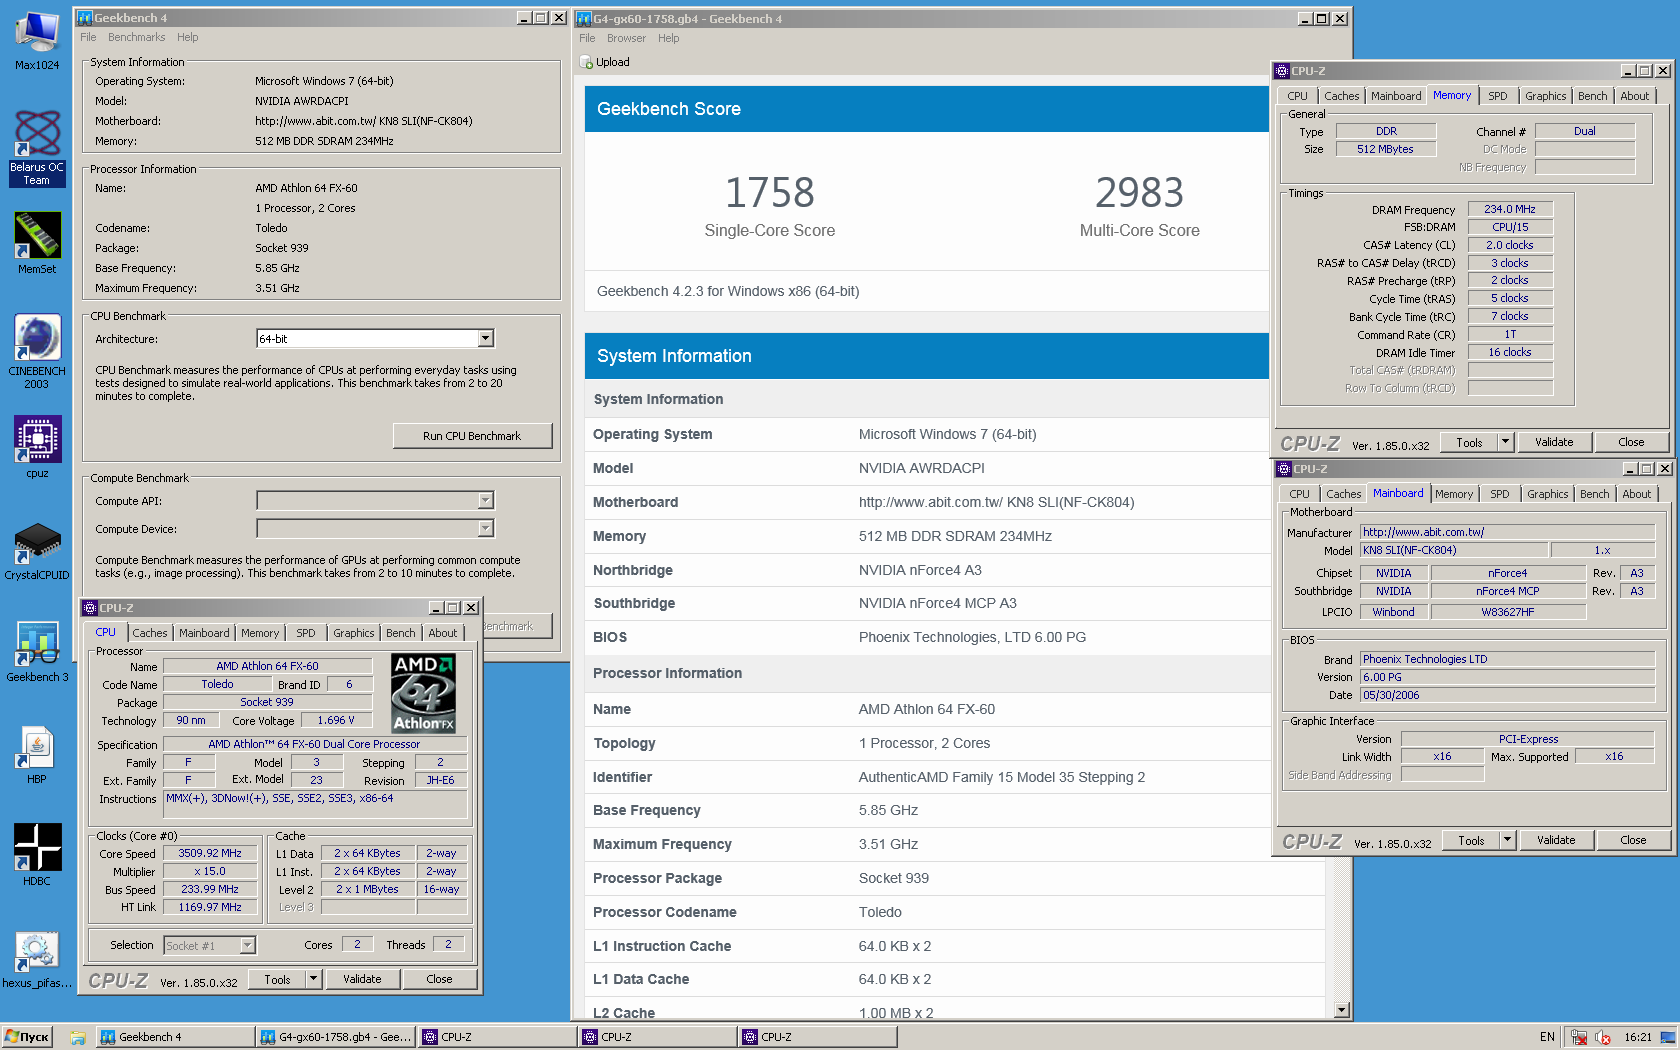Open the Compute Device dropdown
The width and height of the screenshot is (1680, 1050).
(485, 528)
